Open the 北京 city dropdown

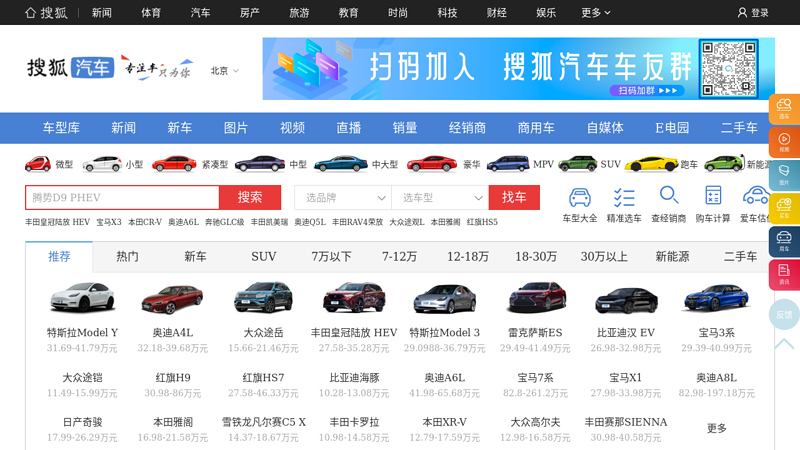(x=224, y=71)
